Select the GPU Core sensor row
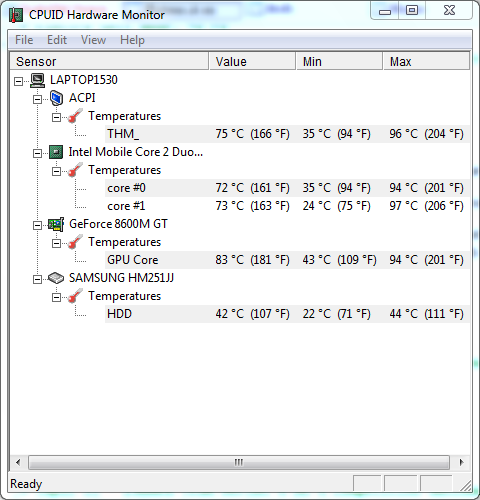 coord(287,260)
